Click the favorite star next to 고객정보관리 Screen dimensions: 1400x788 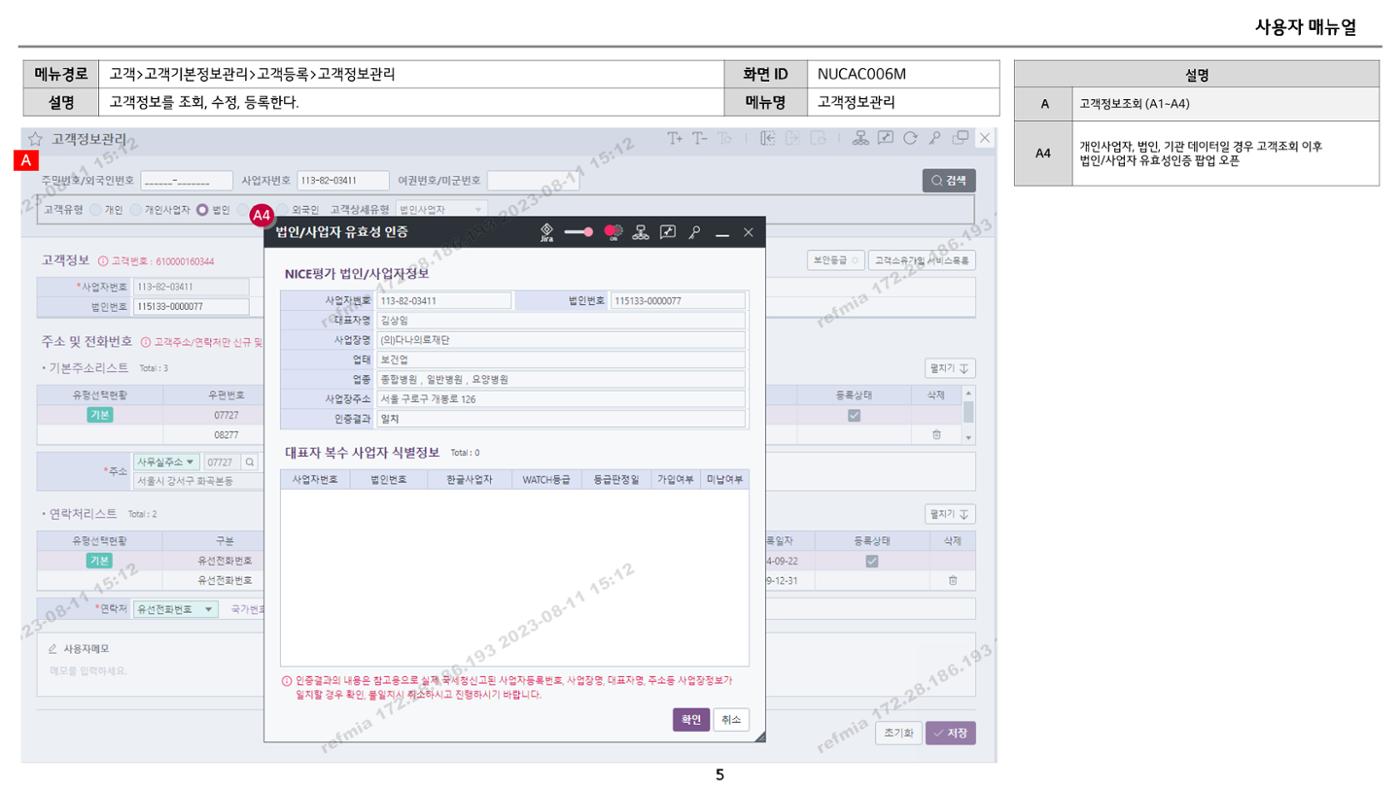point(35,139)
